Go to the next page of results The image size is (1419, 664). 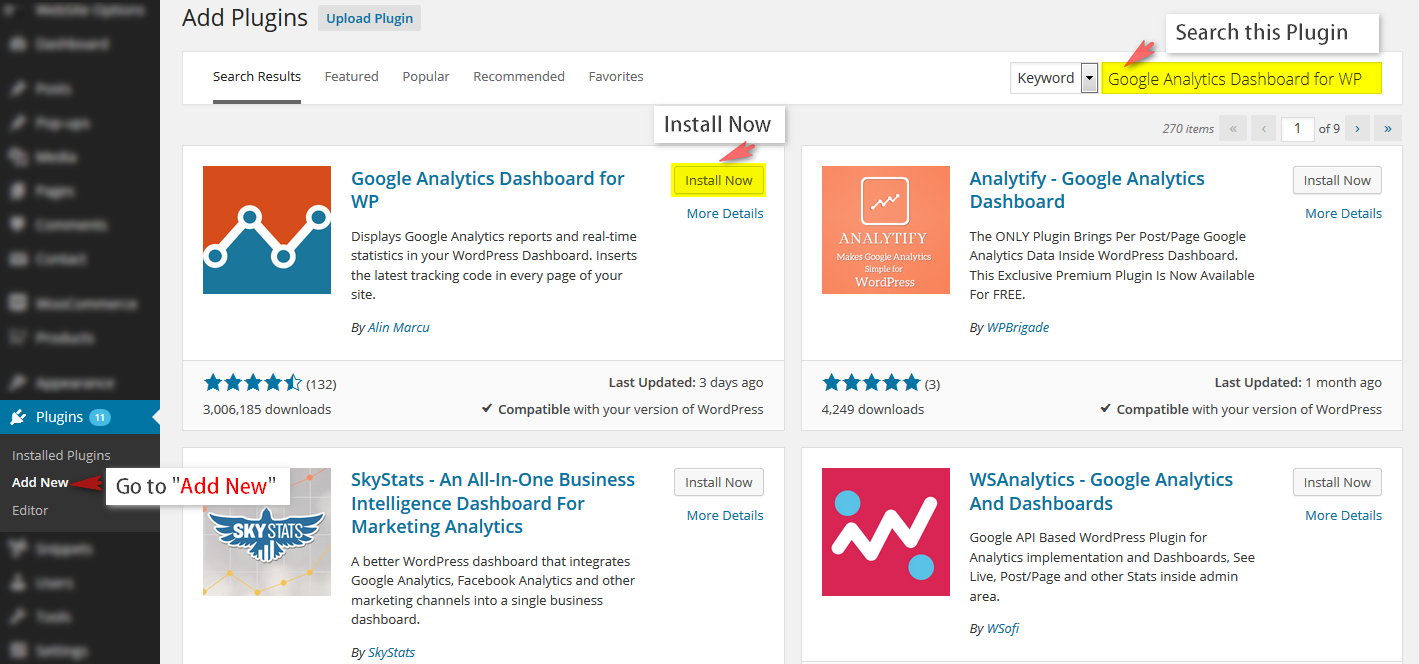[1357, 129]
